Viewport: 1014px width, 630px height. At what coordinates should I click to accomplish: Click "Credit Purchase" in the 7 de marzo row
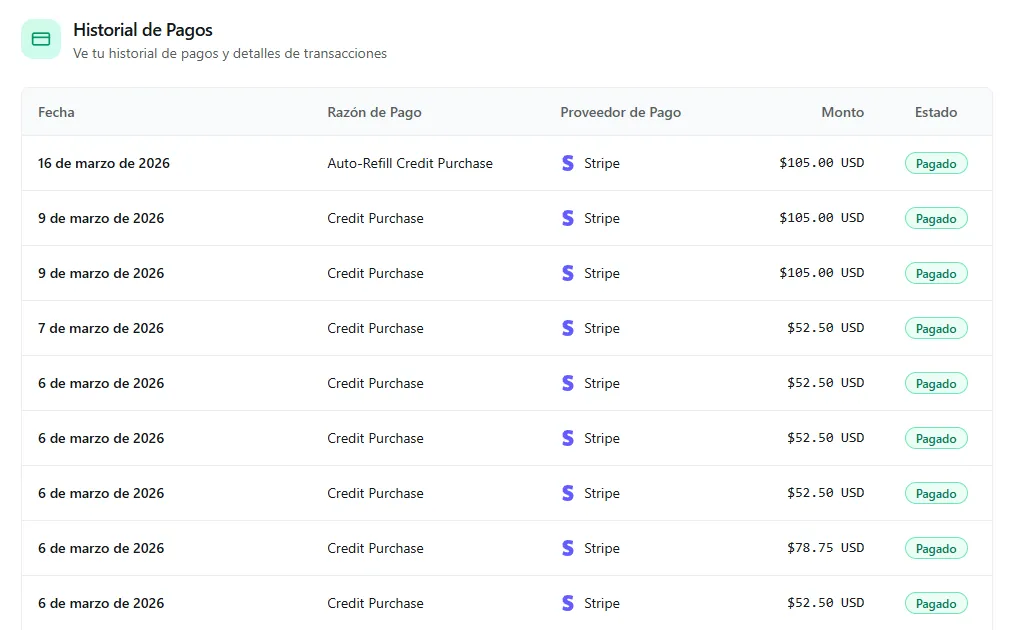(x=375, y=328)
